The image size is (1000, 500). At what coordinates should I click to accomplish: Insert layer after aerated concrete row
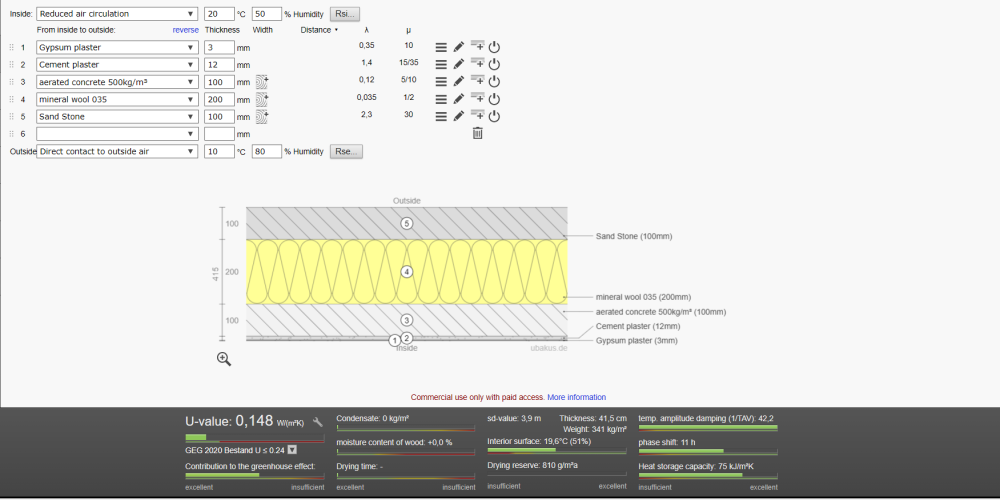477,80
